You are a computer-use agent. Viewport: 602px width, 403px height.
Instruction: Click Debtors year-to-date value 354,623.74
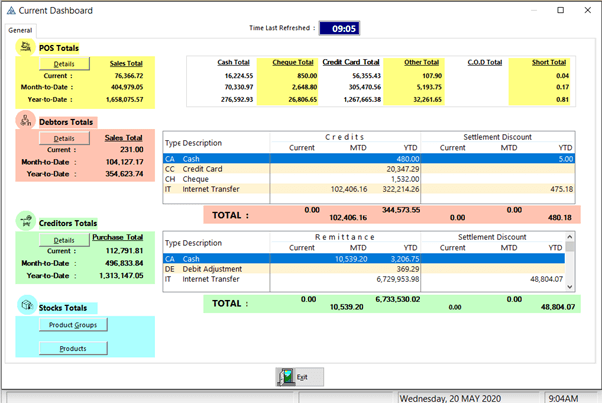124,174
